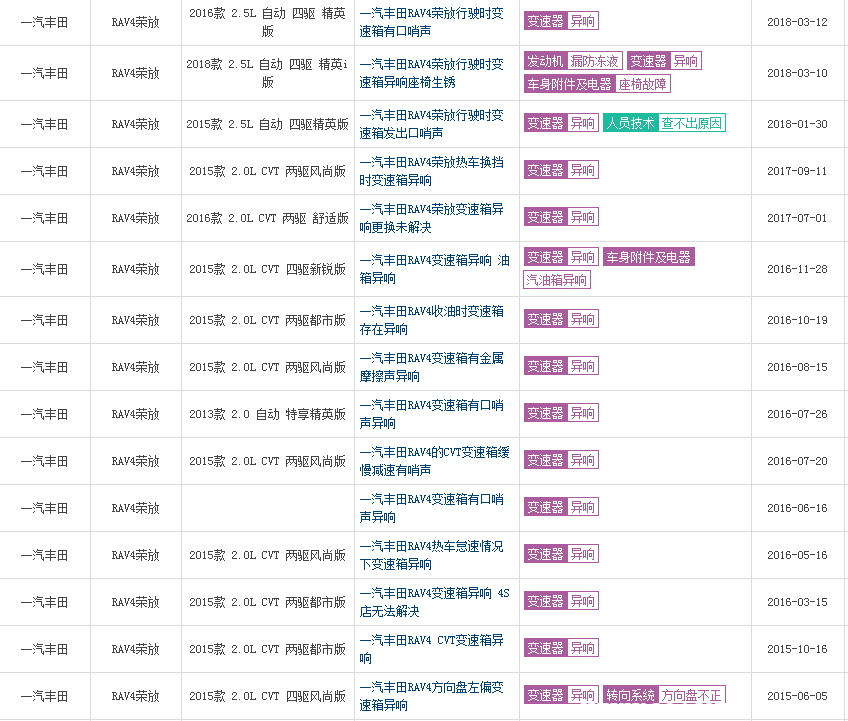Click the 转向系统 category tag
The image size is (848, 721).
(x=631, y=695)
